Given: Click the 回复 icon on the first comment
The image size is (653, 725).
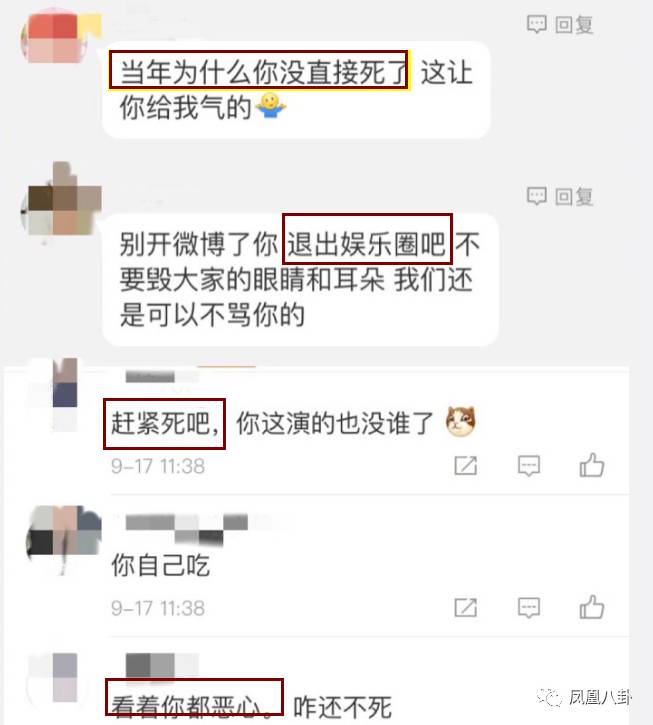Looking at the screenshot, I should point(536,25).
